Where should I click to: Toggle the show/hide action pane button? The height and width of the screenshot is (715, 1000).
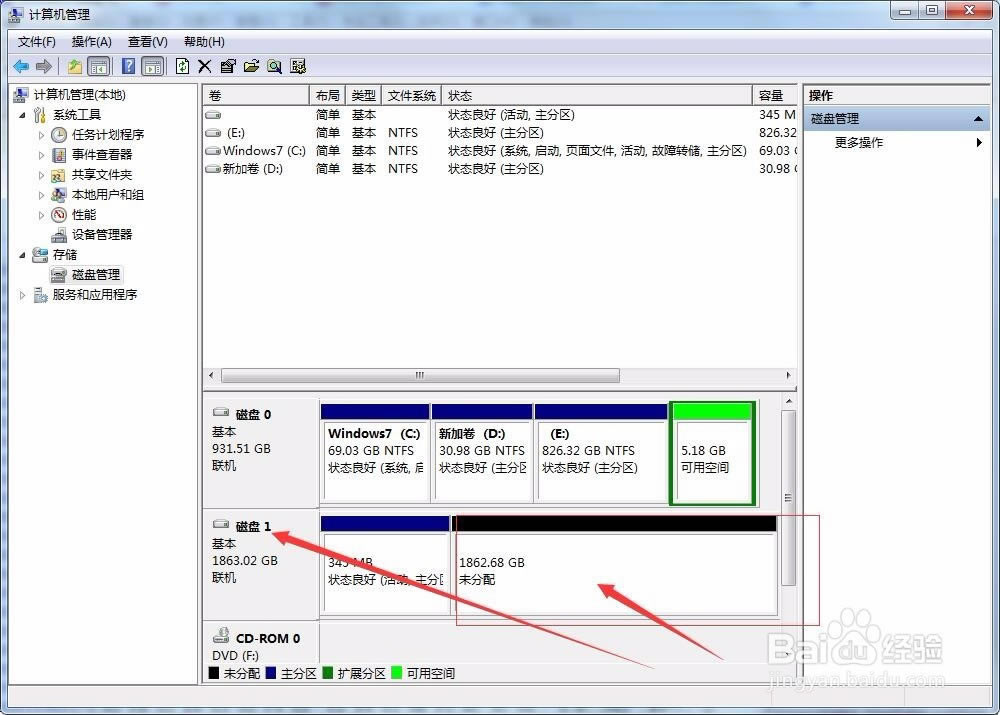click(152, 66)
